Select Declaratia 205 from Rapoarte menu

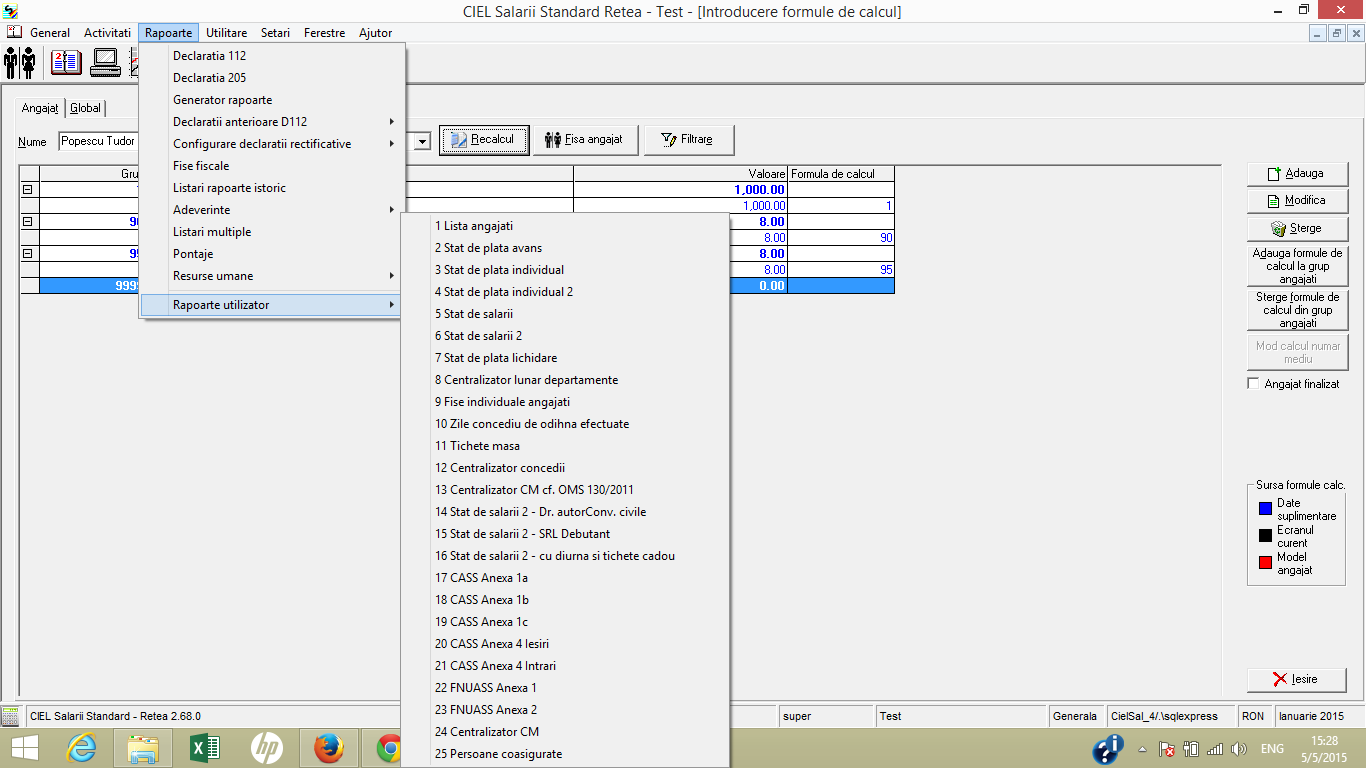pyautogui.click(x=273, y=78)
